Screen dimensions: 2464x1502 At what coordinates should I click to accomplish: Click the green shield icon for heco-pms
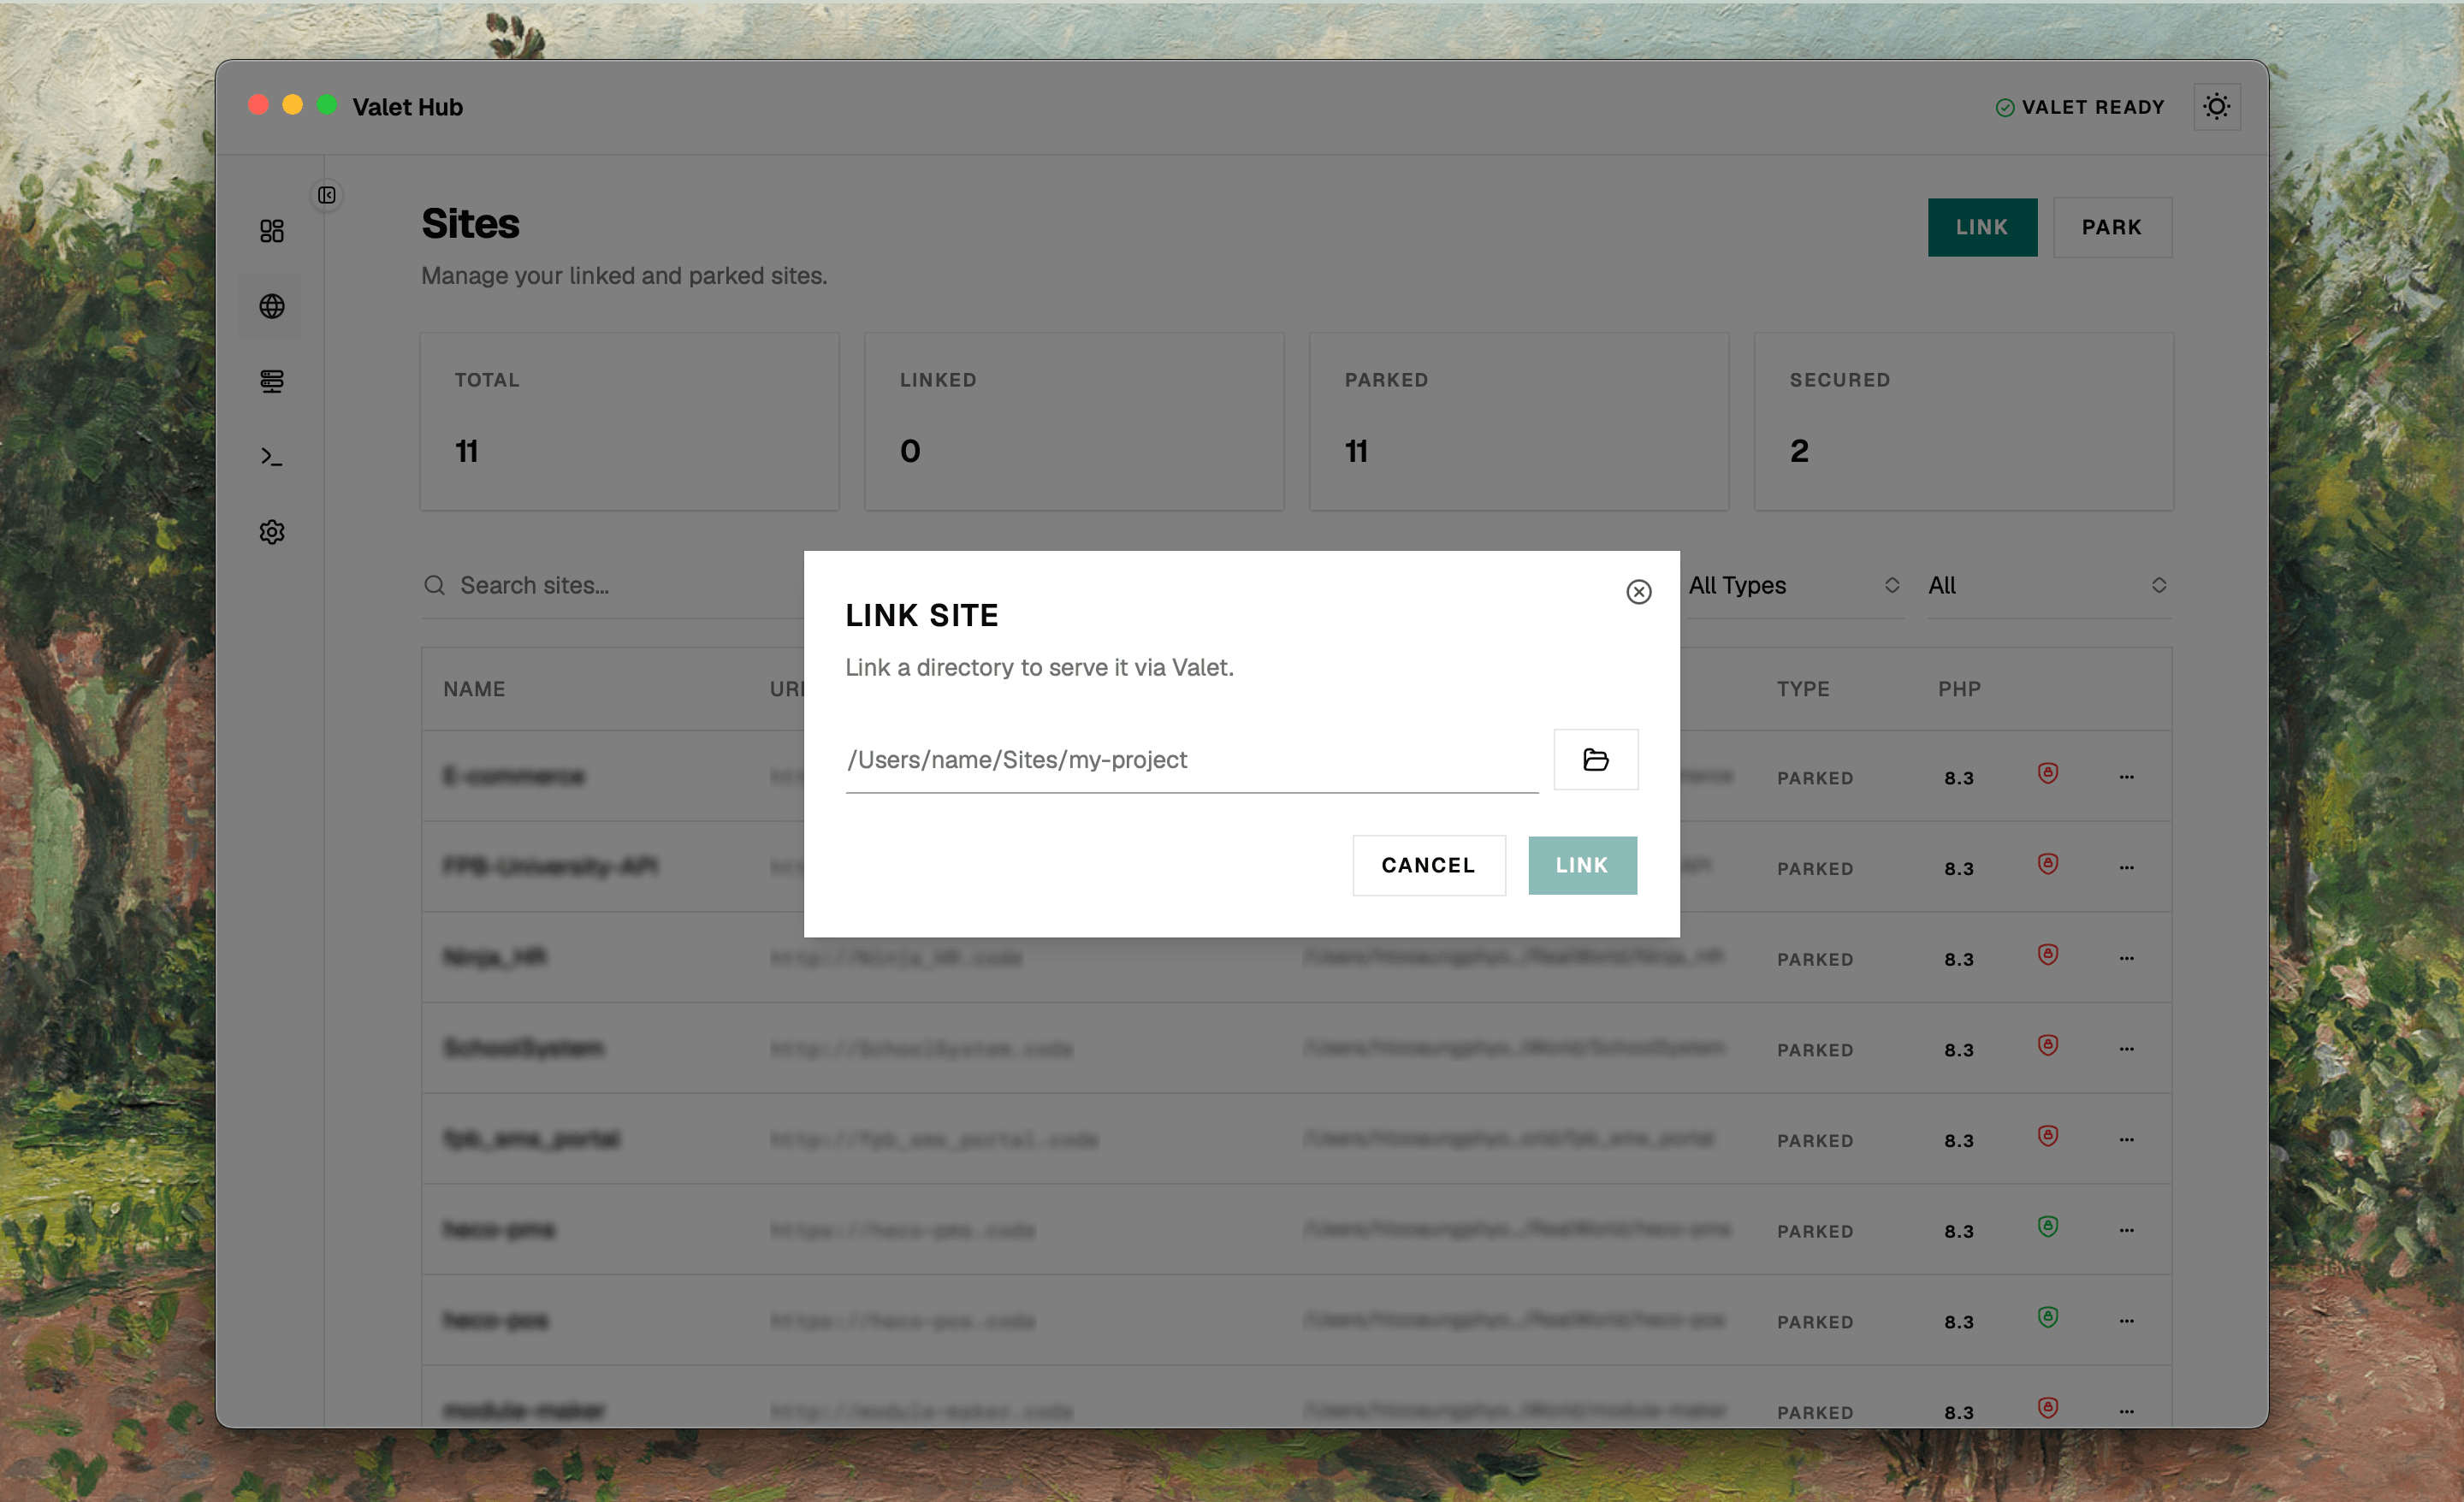tap(2048, 1227)
